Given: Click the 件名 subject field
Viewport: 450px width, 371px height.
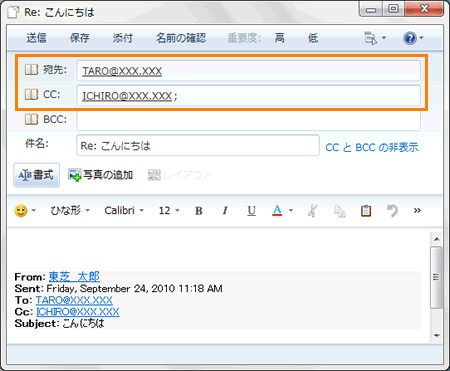Looking at the screenshot, I should (x=198, y=145).
